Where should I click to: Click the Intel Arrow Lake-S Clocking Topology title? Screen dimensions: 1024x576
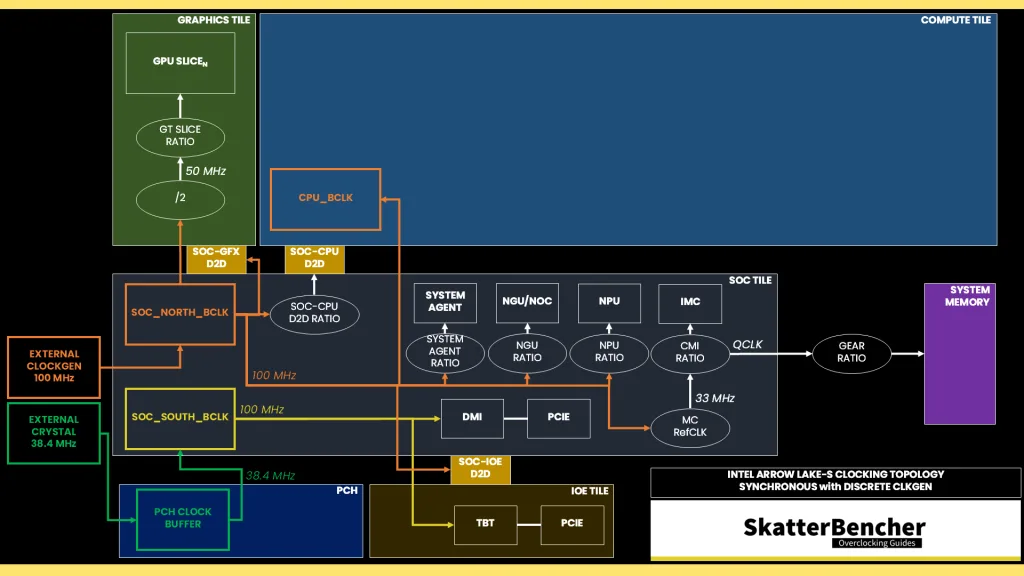835,481
